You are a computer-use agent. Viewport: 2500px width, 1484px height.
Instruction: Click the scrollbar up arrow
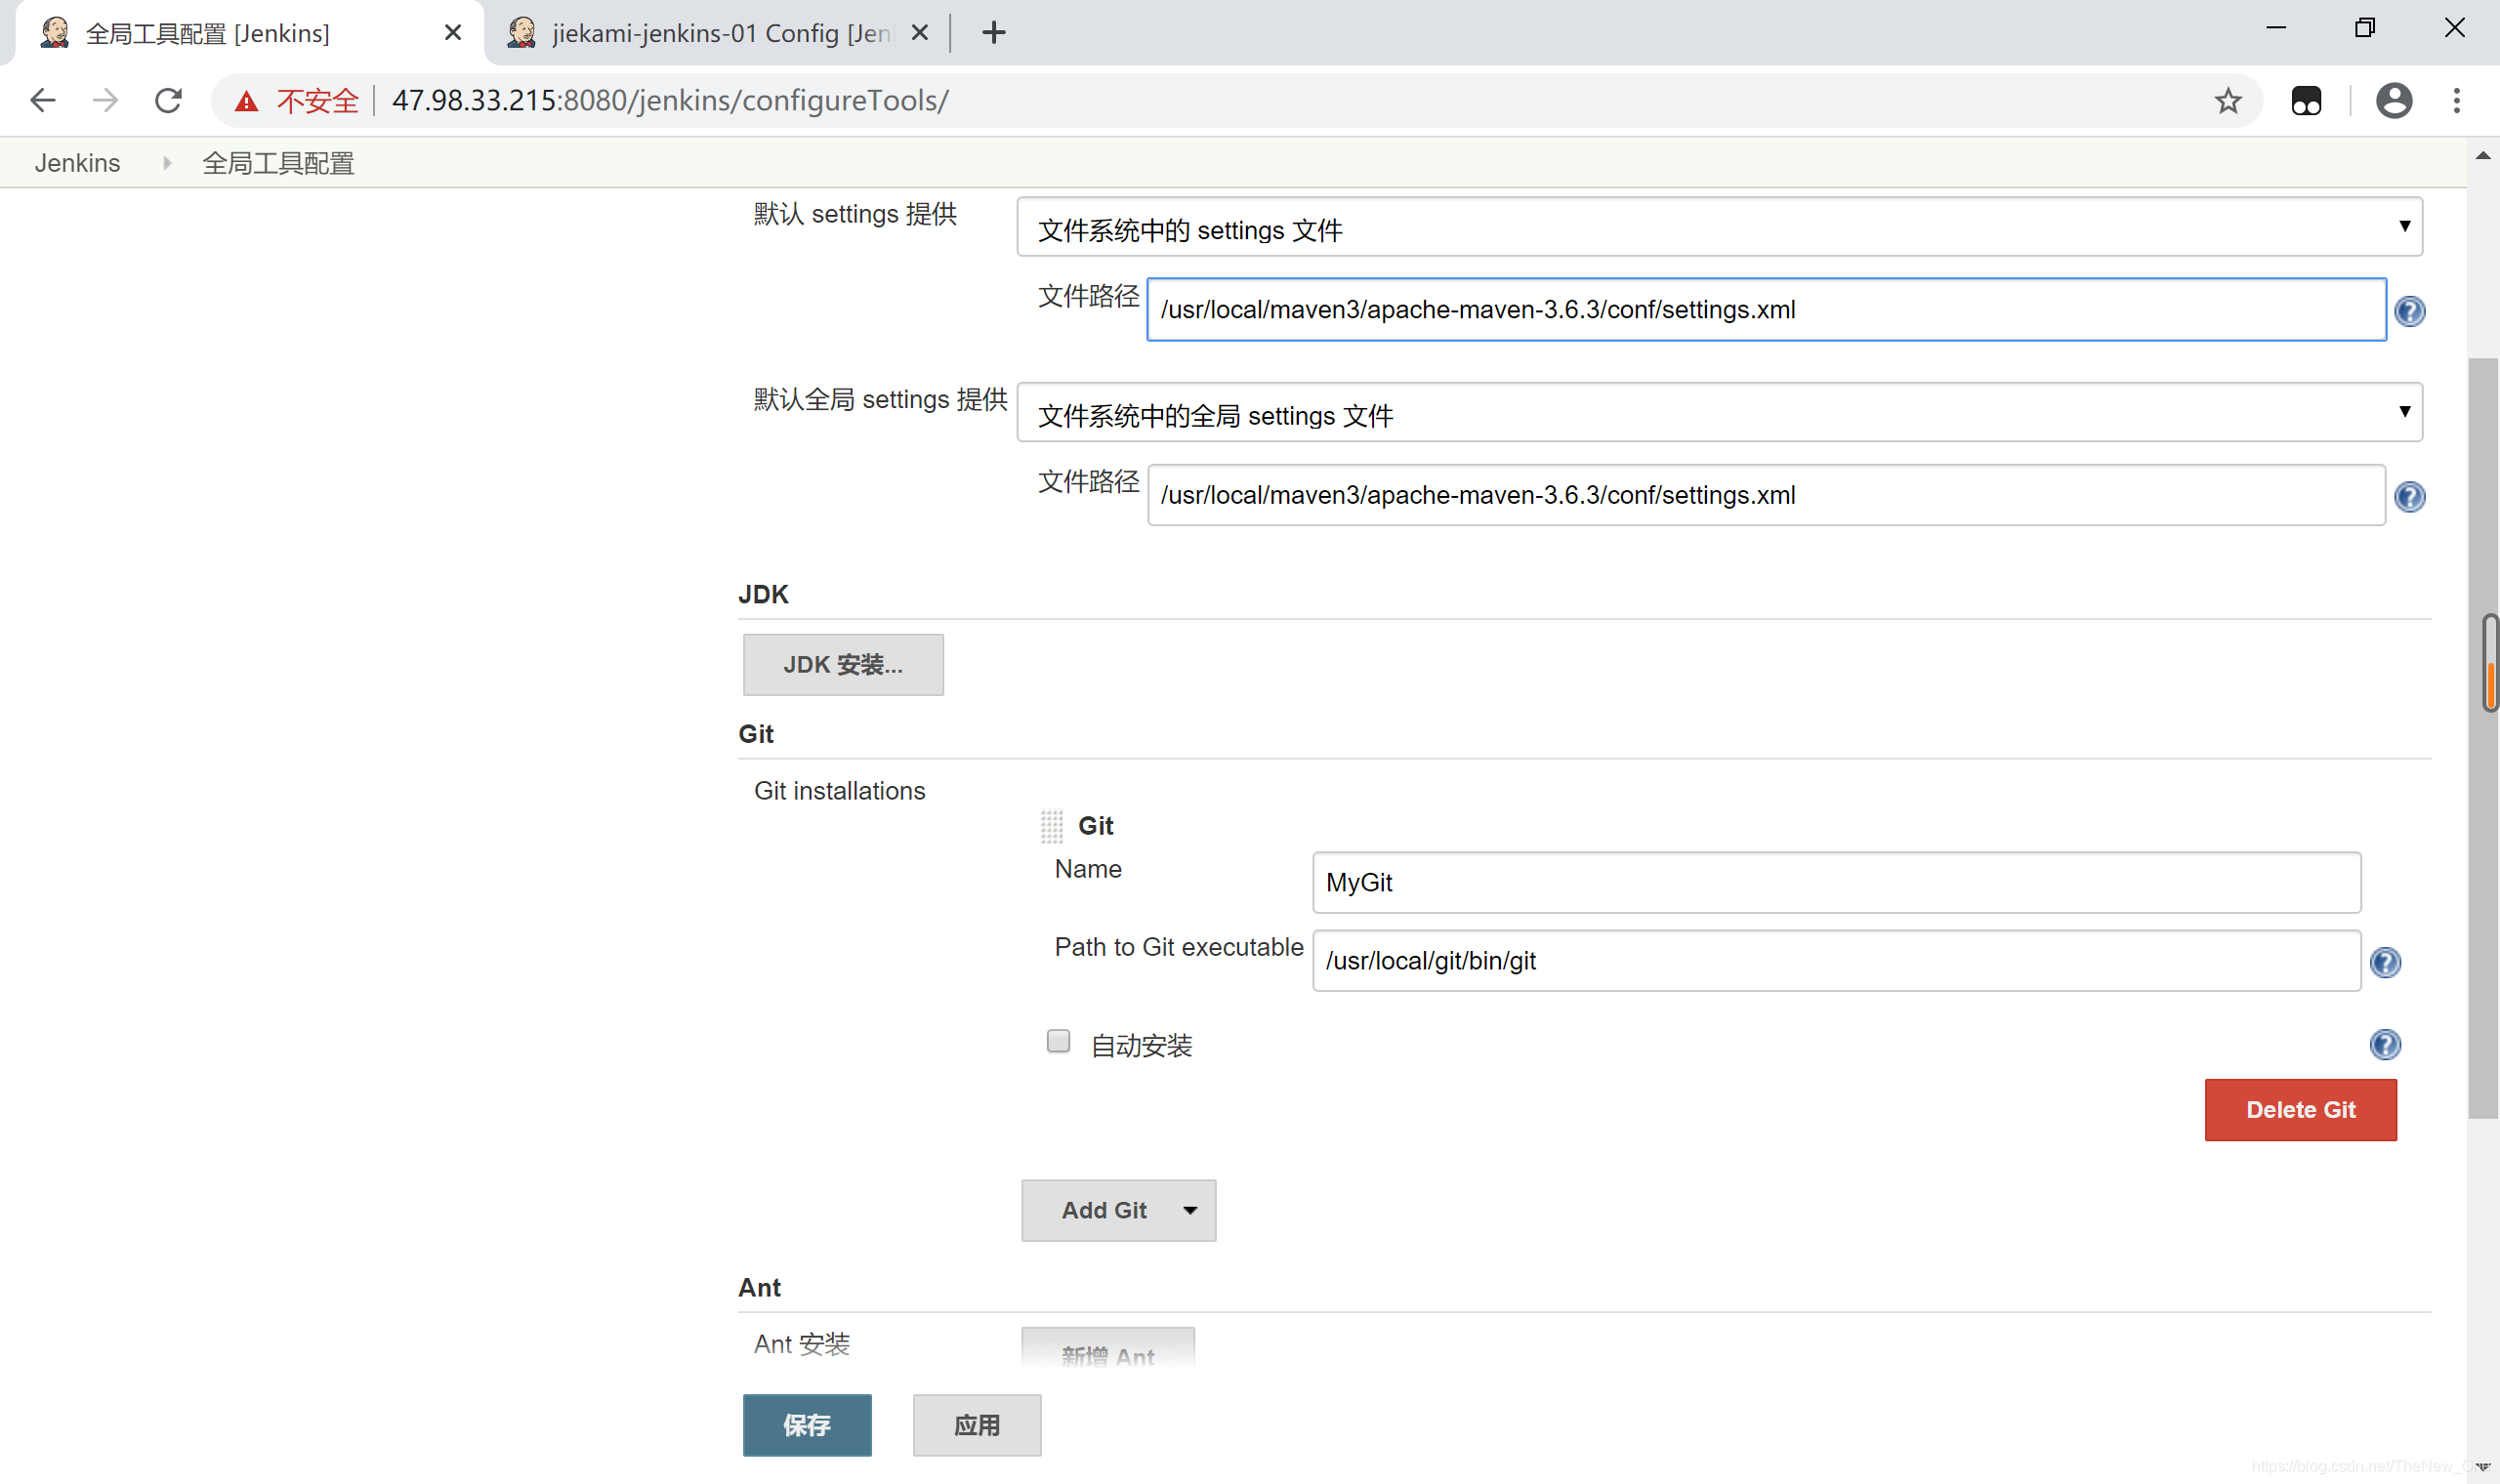pos(2482,155)
